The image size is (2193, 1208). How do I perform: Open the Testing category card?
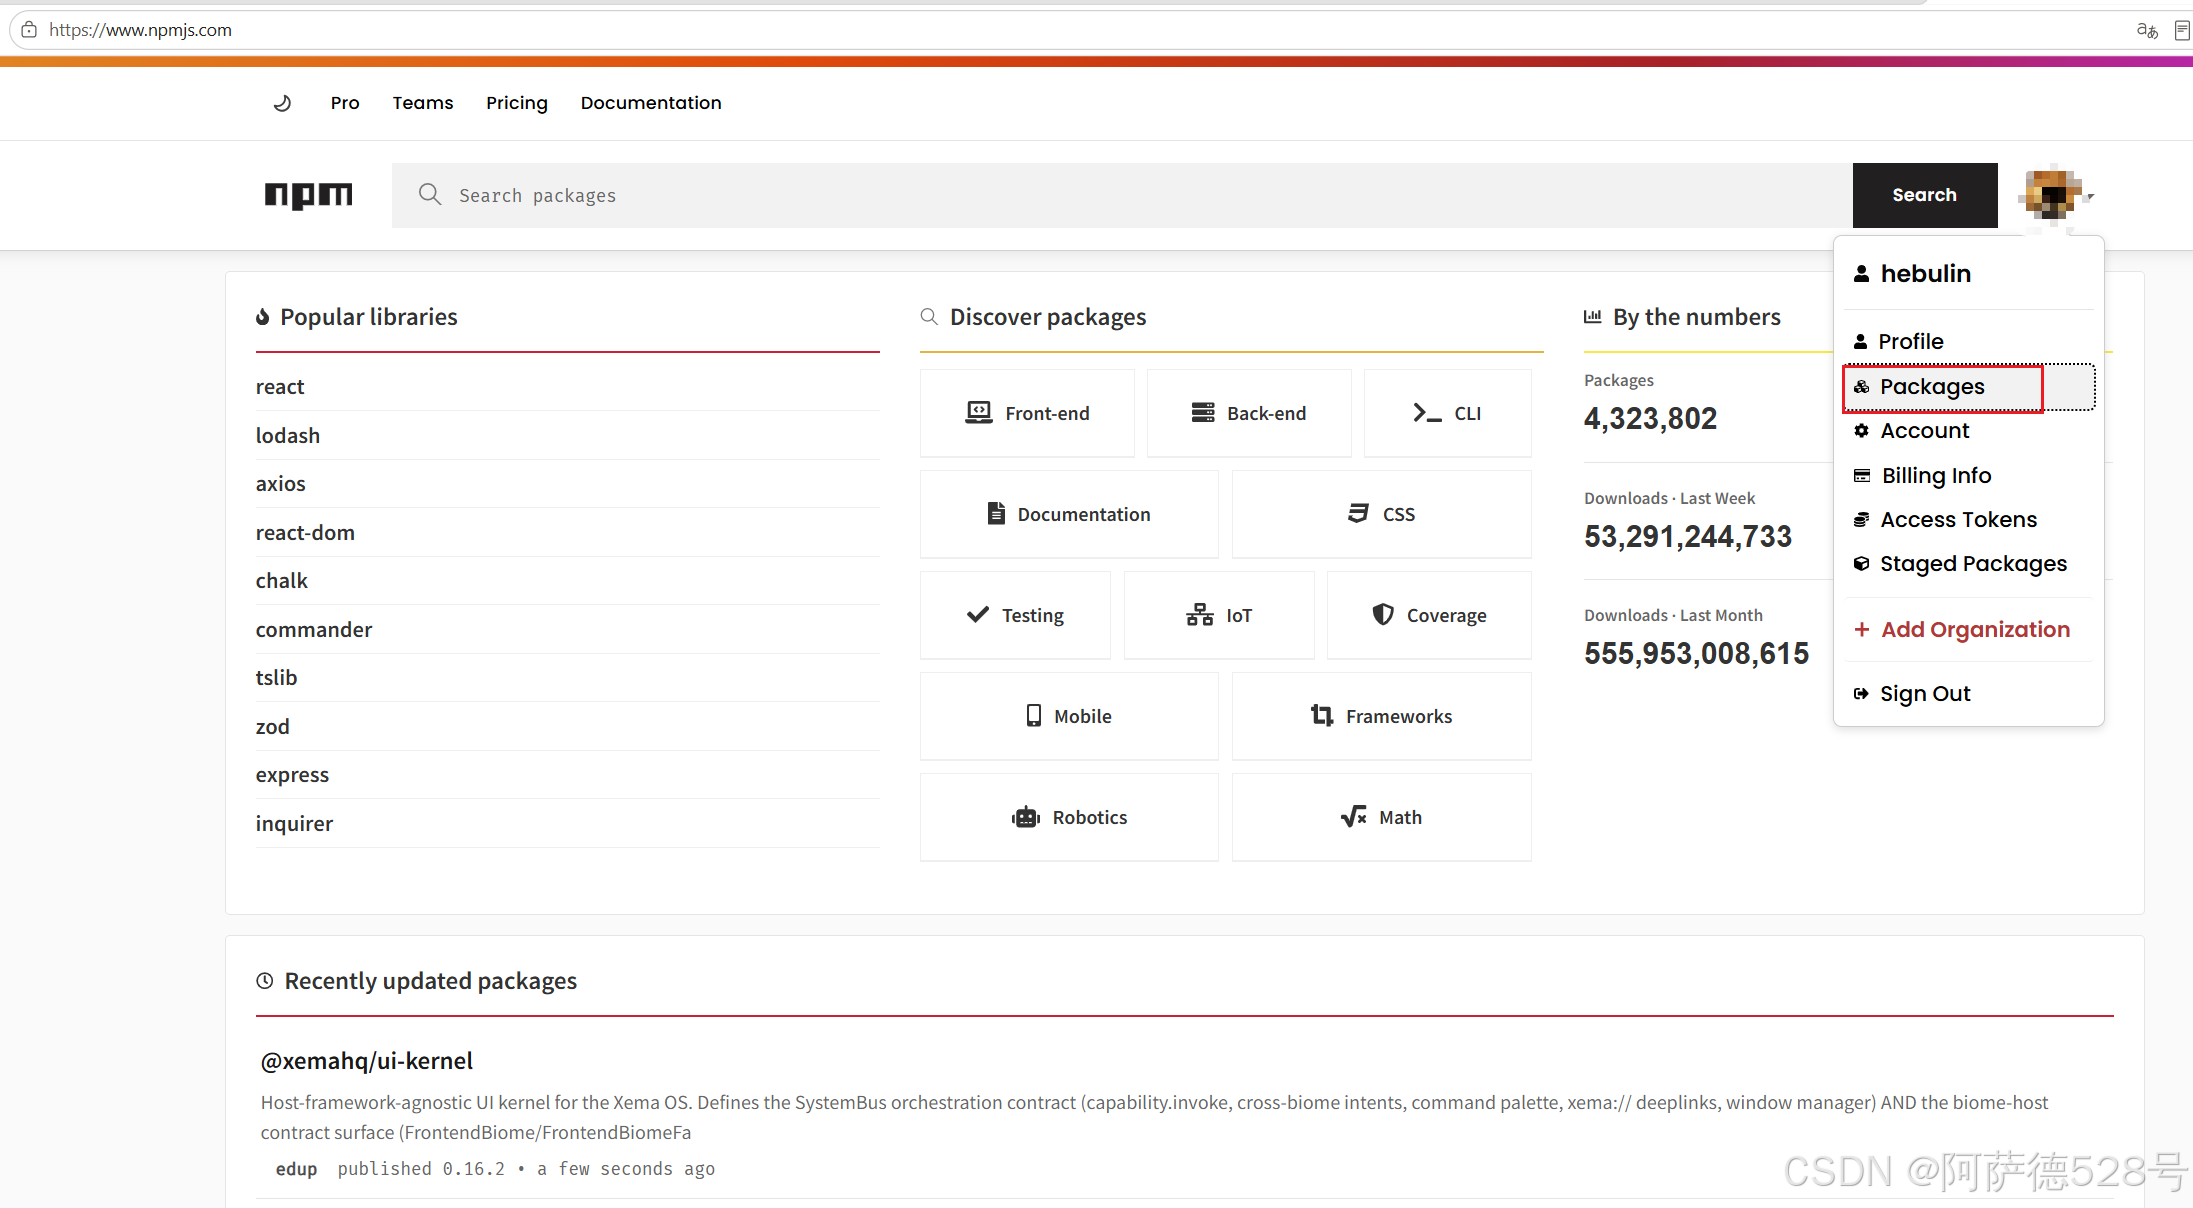click(1015, 615)
